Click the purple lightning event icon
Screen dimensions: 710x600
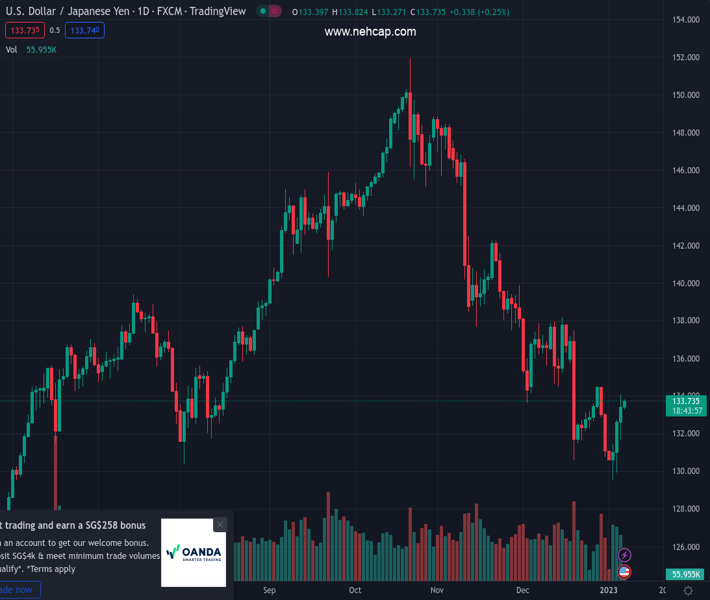point(625,555)
